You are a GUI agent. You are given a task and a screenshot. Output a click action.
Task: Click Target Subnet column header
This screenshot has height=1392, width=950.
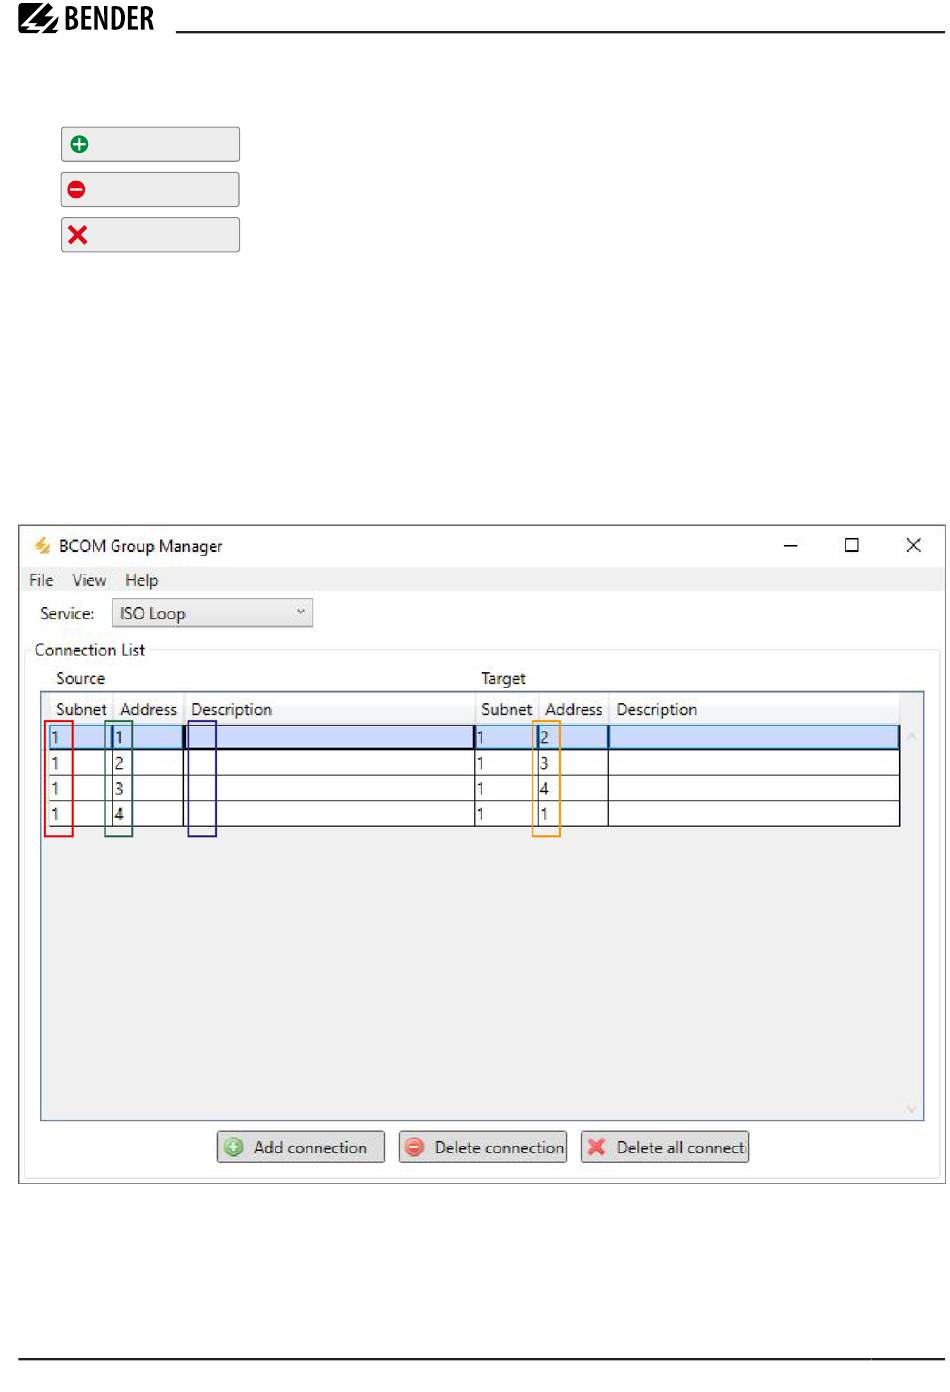(506, 709)
